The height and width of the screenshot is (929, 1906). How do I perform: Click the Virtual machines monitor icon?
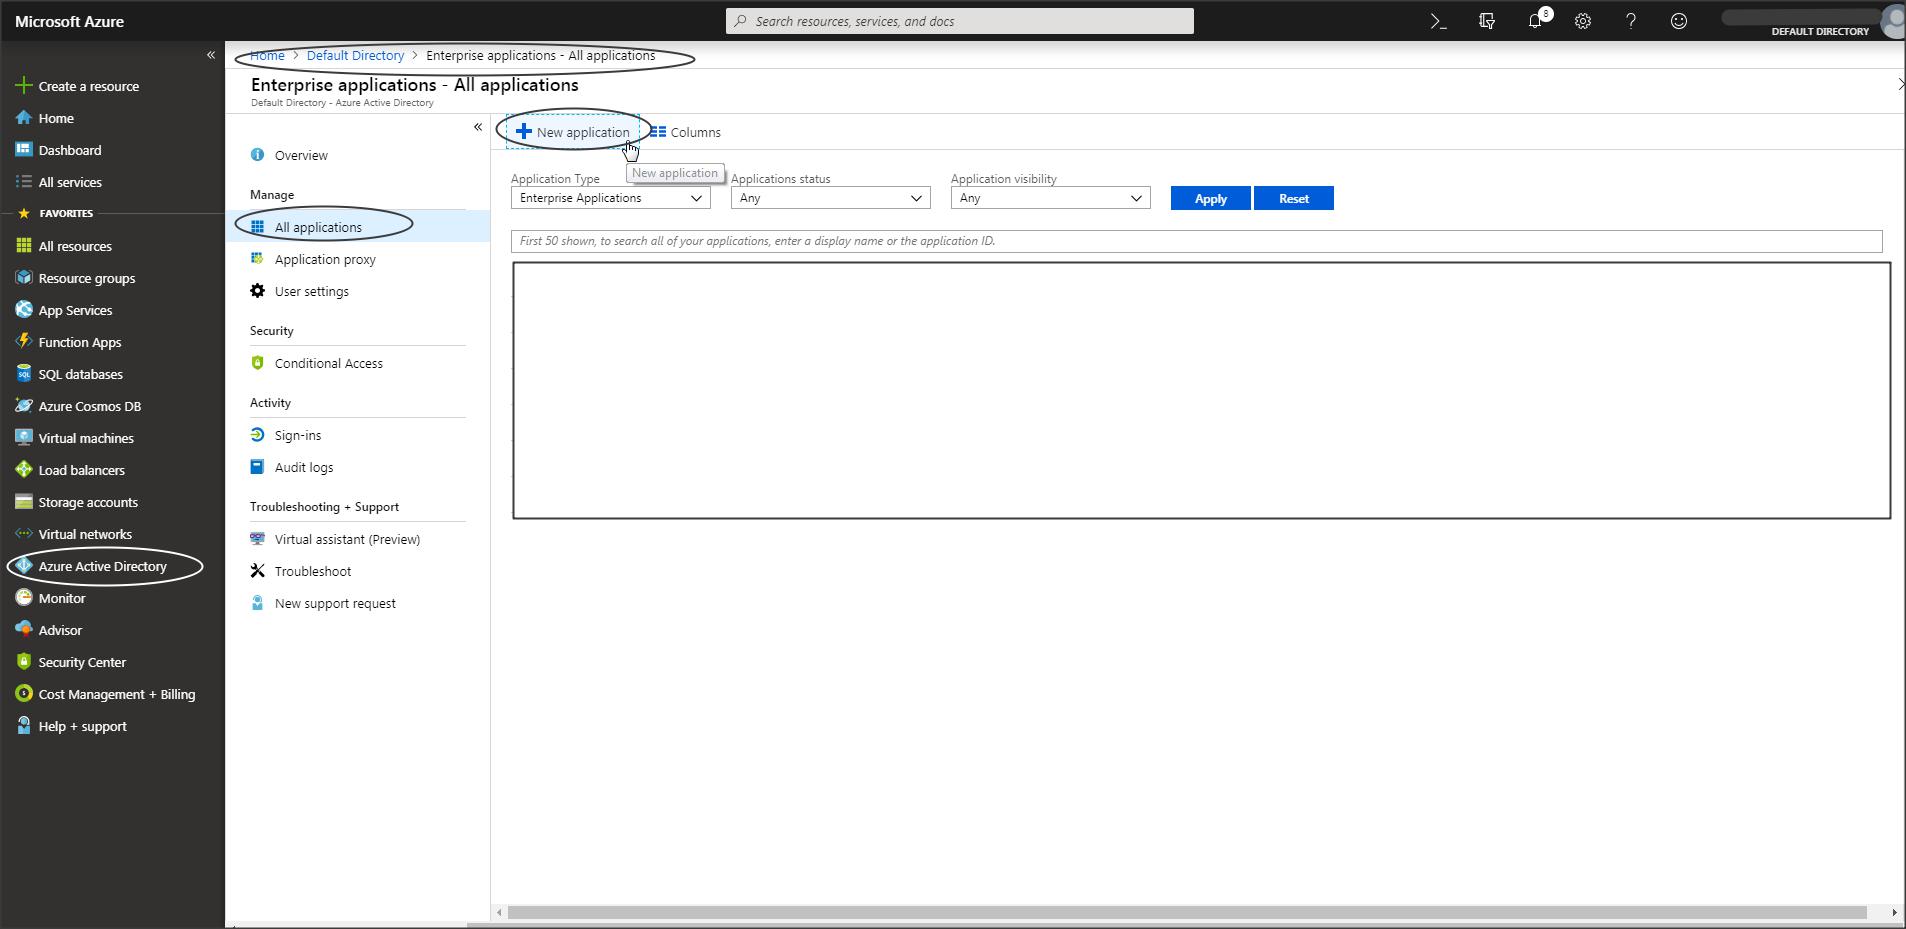(24, 438)
